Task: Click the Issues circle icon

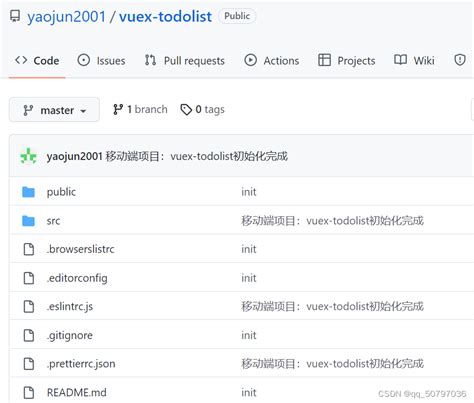Action: (83, 60)
